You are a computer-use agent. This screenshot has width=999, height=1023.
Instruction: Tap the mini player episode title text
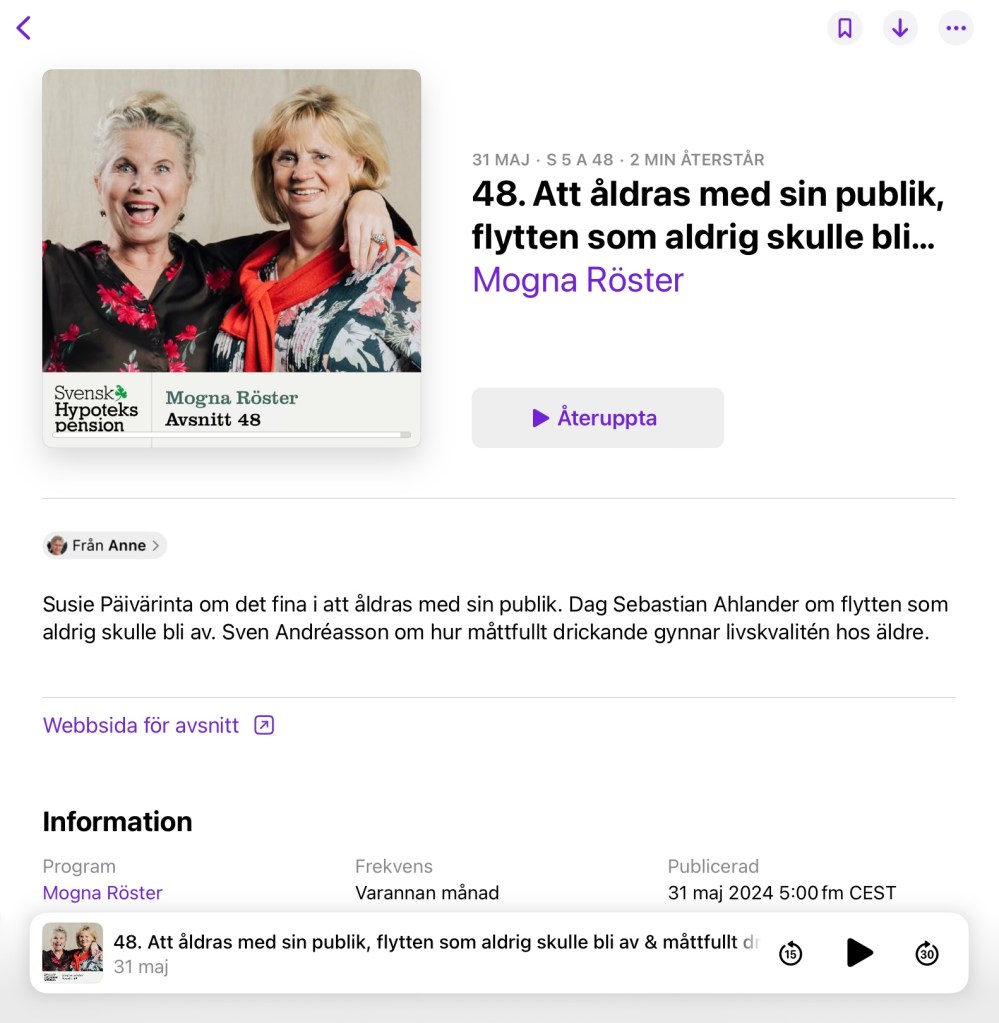click(436, 942)
